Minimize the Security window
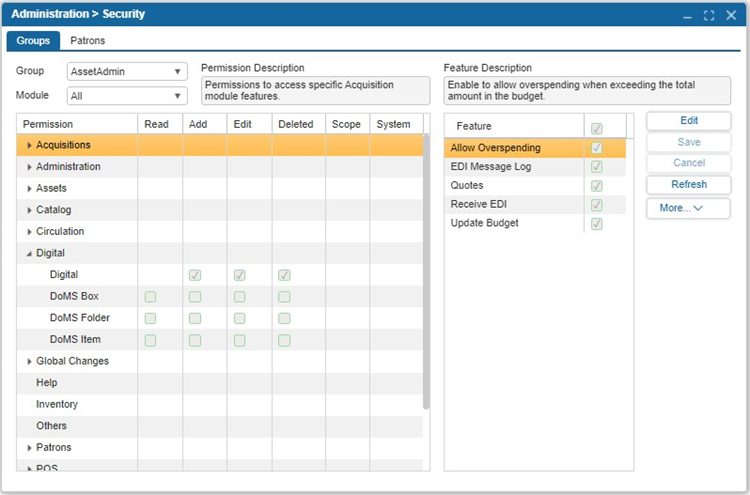This screenshot has height=495, width=750. point(687,16)
